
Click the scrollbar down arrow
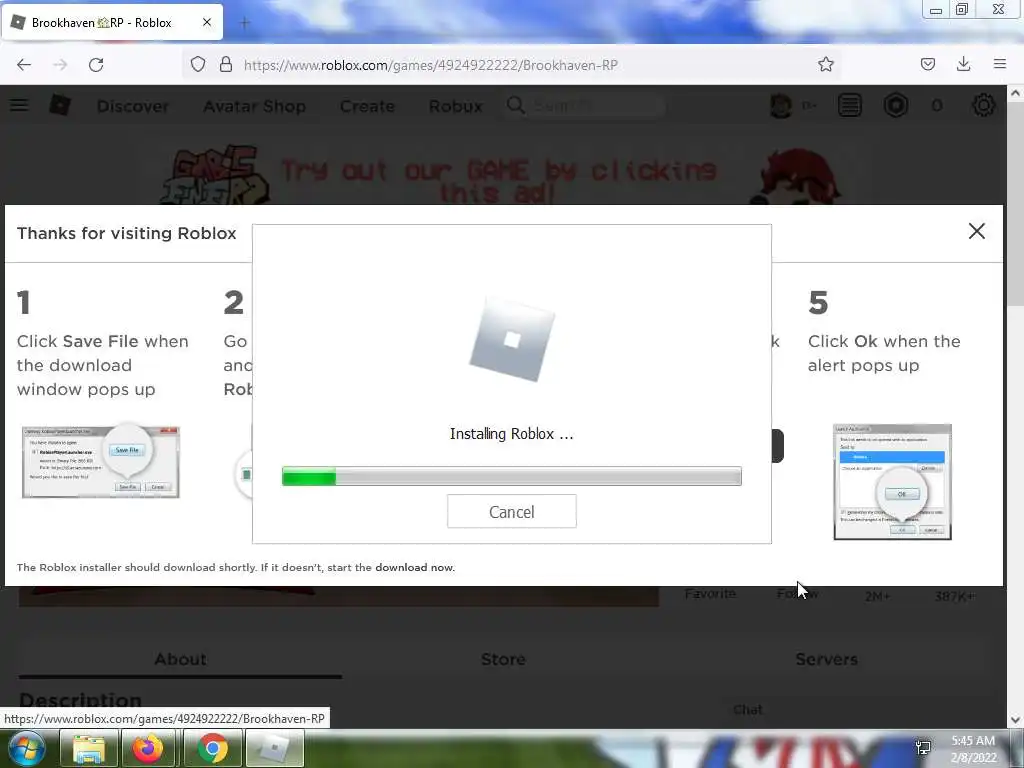1015,720
